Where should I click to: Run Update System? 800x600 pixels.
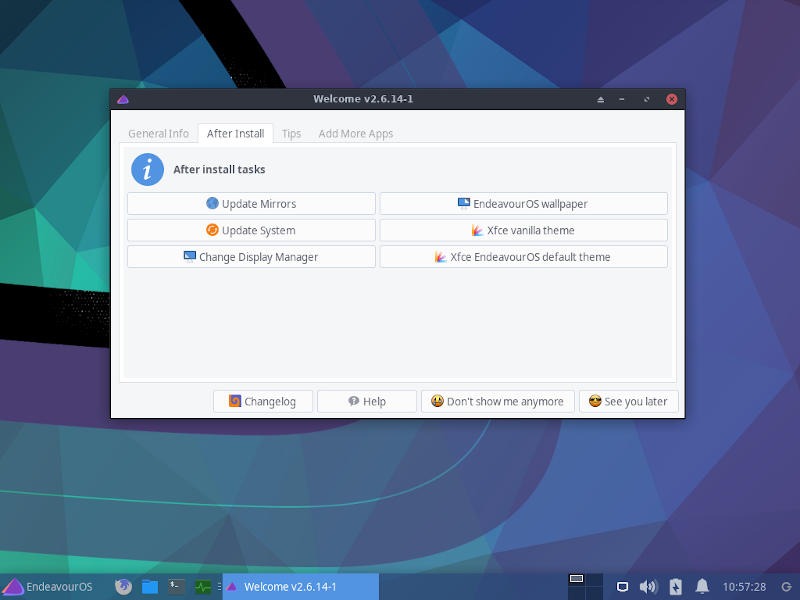click(x=250, y=230)
